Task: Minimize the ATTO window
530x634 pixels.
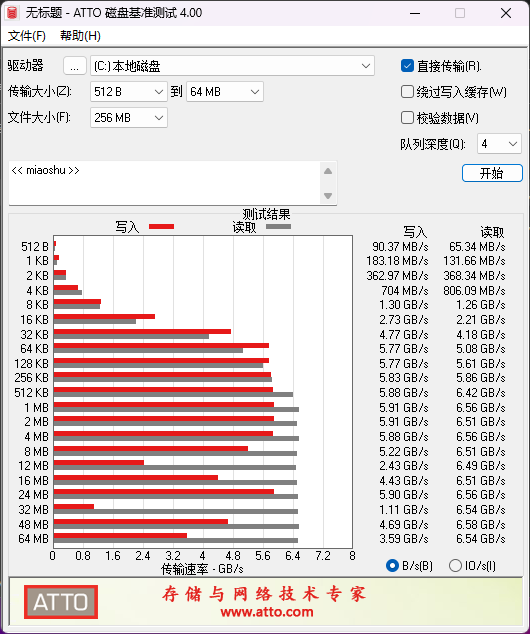Action: pyautogui.click(x=415, y=13)
